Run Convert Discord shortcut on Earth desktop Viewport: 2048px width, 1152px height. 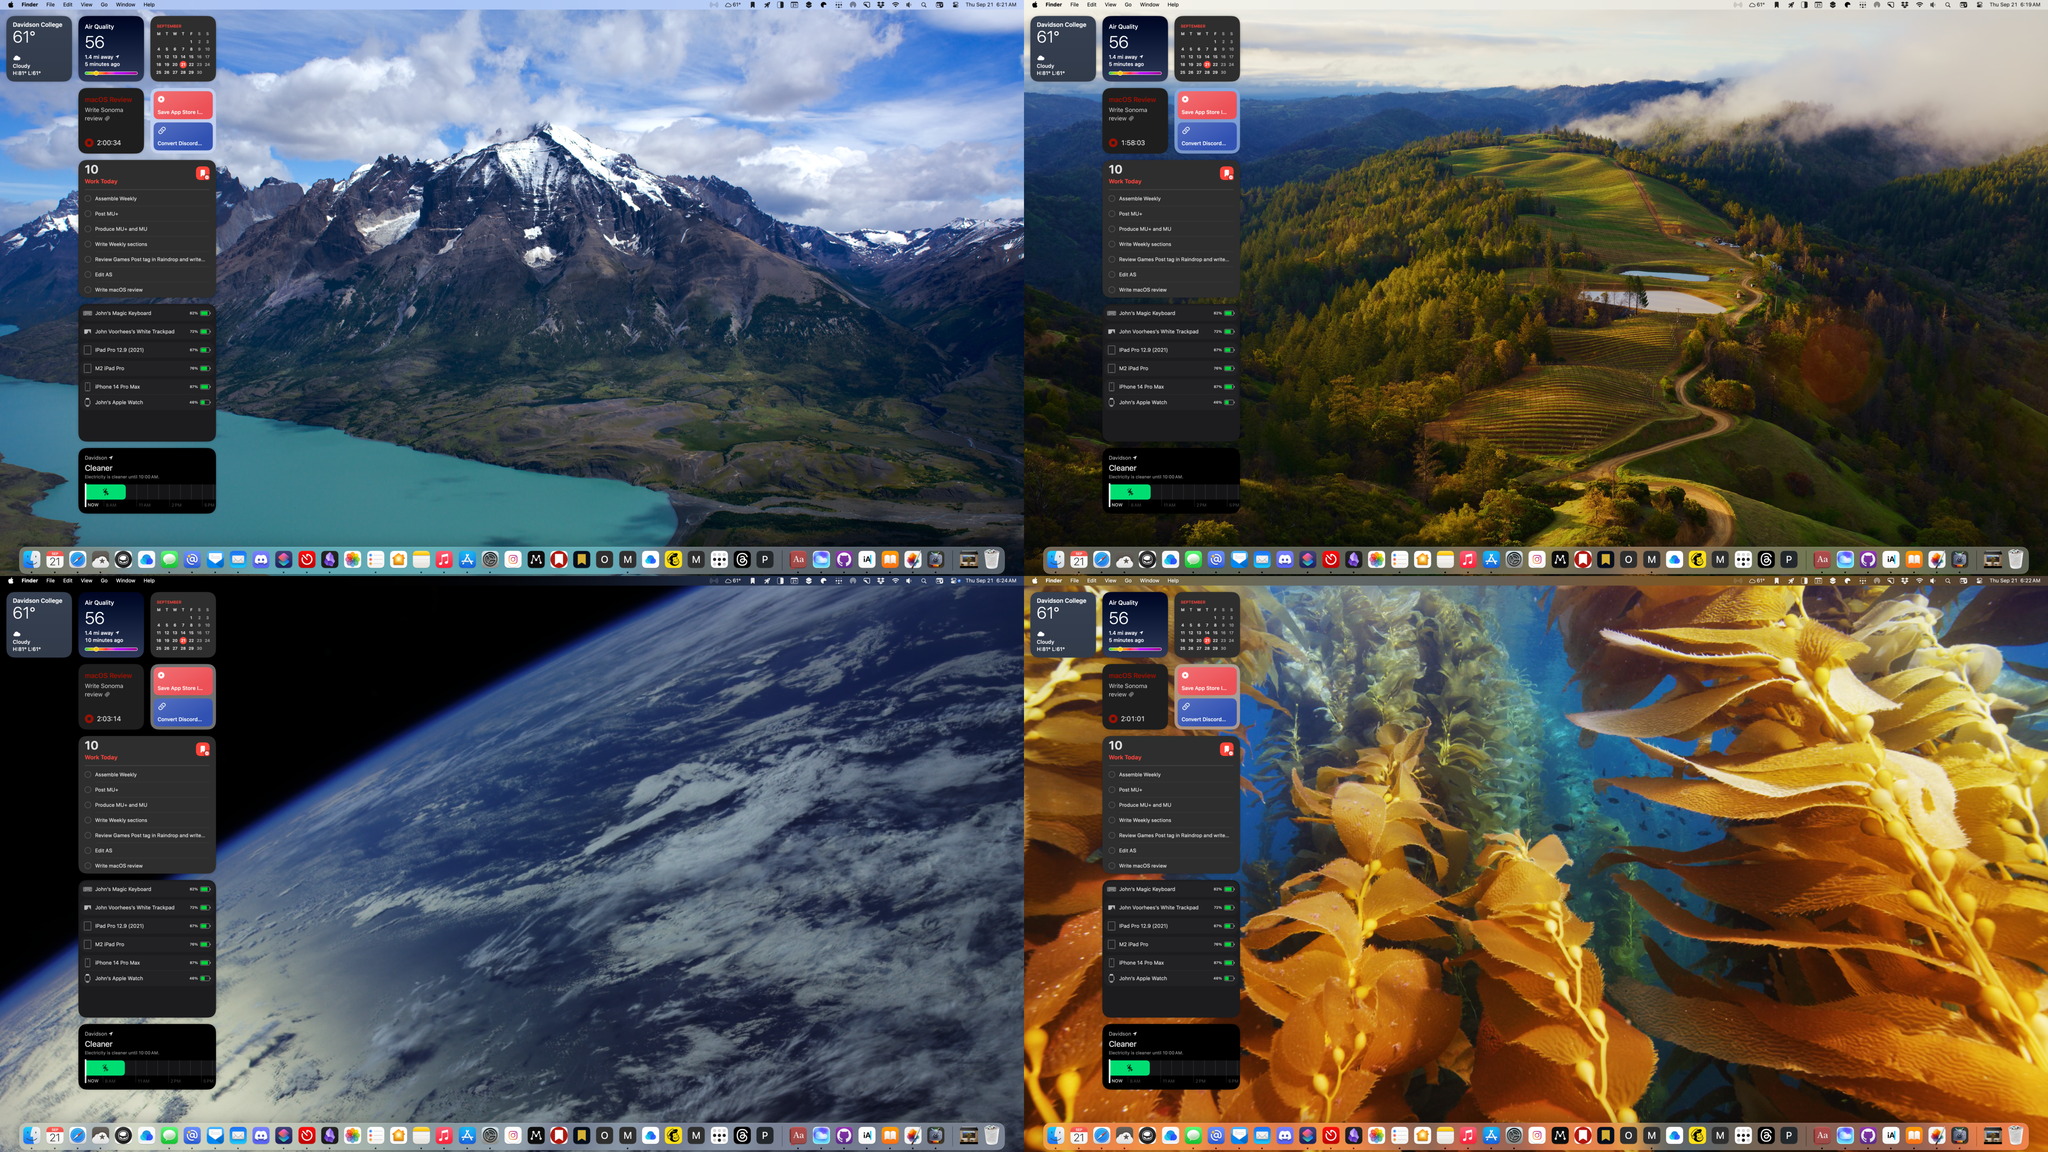pos(183,712)
